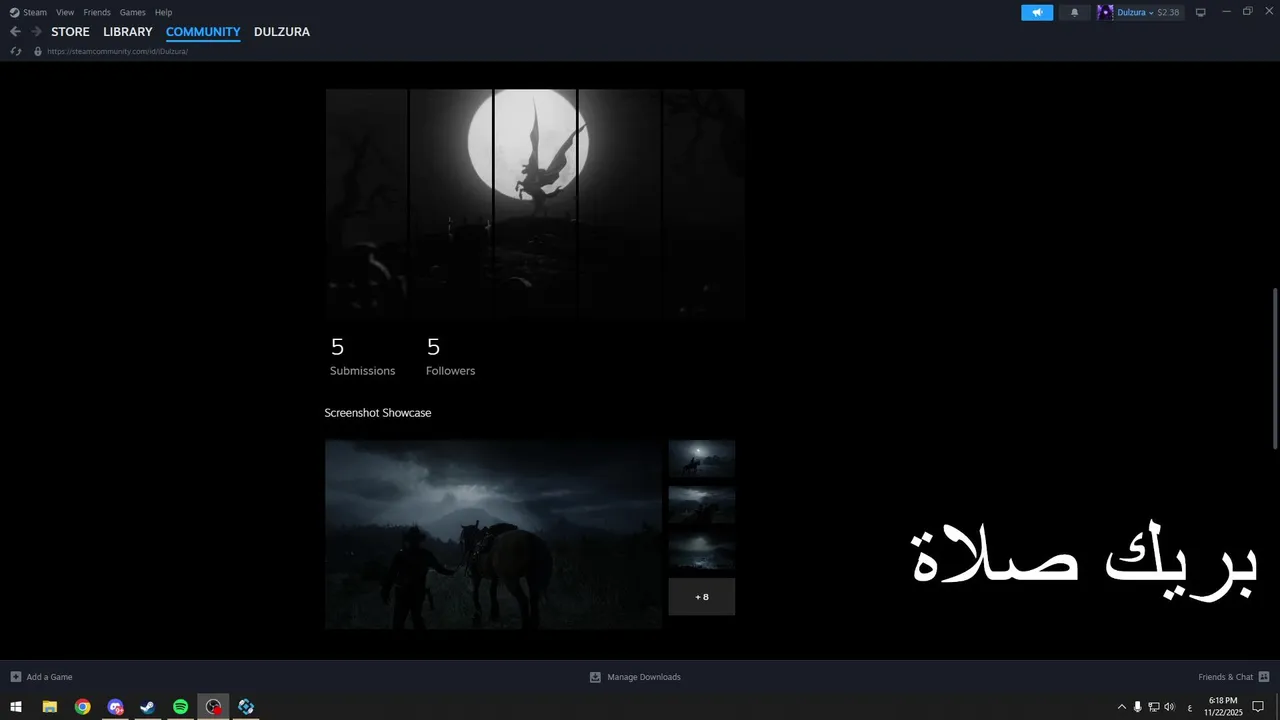The height and width of the screenshot is (720, 1280).
Task: Go forward with the right arrow
Action: click(x=36, y=32)
